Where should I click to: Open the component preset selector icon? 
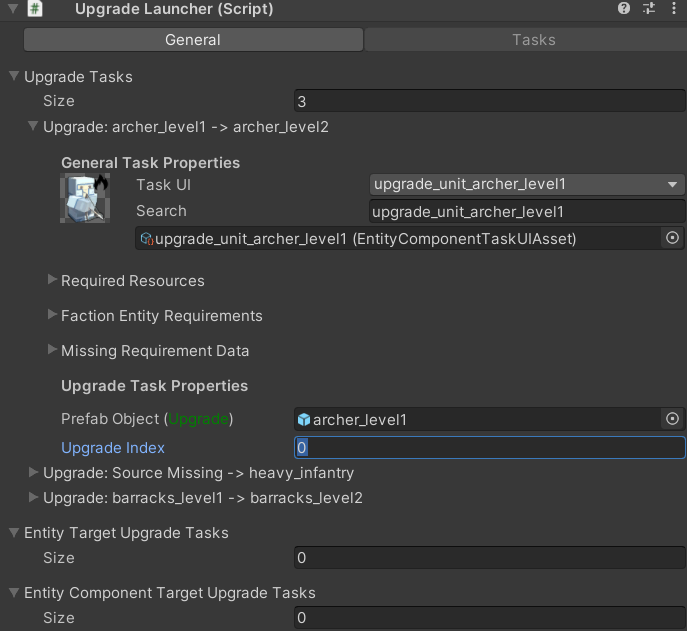649,8
